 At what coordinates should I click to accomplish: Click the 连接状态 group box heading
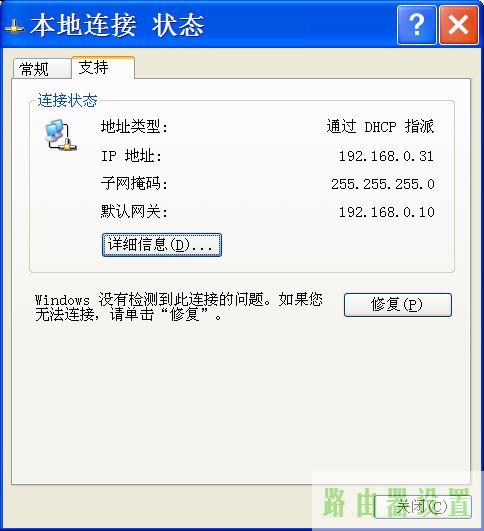tap(67, 100)
